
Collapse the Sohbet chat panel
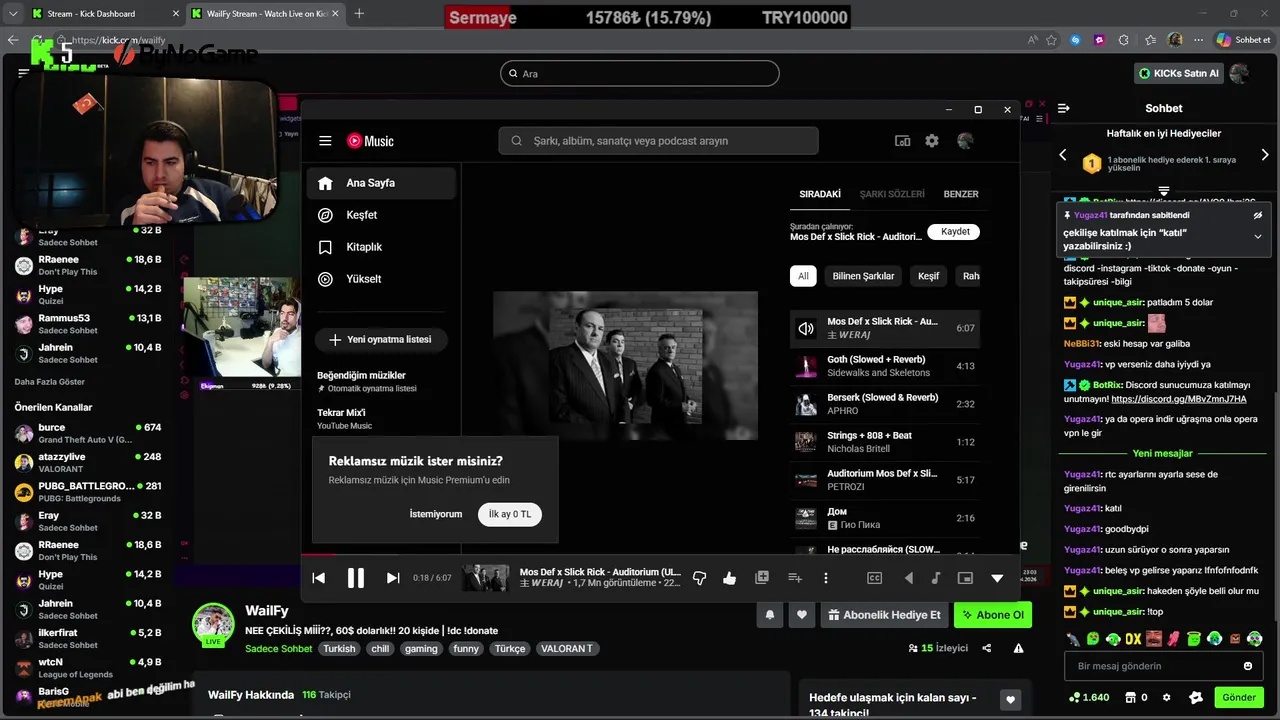[x=1064, y=108]
